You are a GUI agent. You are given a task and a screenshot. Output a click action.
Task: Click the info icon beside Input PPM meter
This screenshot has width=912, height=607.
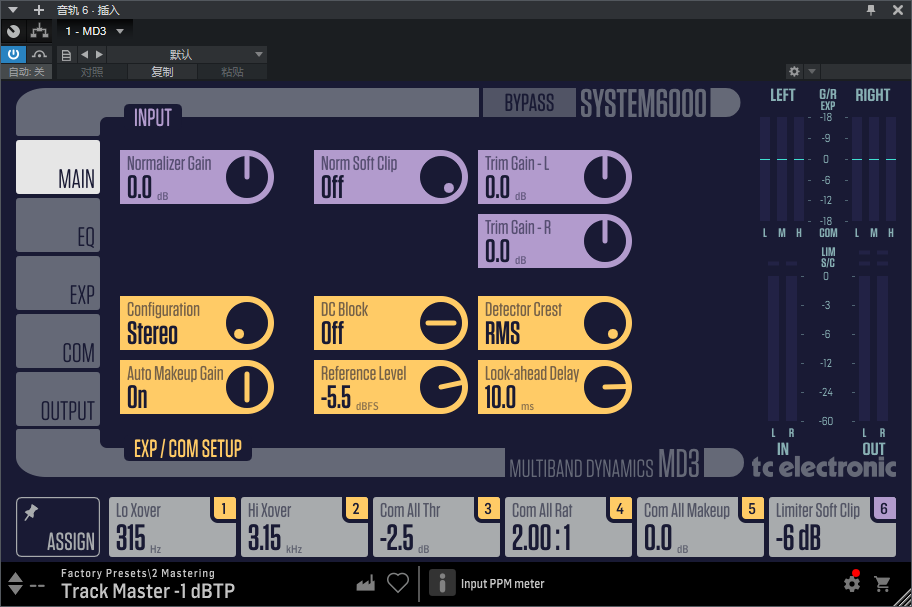click(x=442, y=583)
